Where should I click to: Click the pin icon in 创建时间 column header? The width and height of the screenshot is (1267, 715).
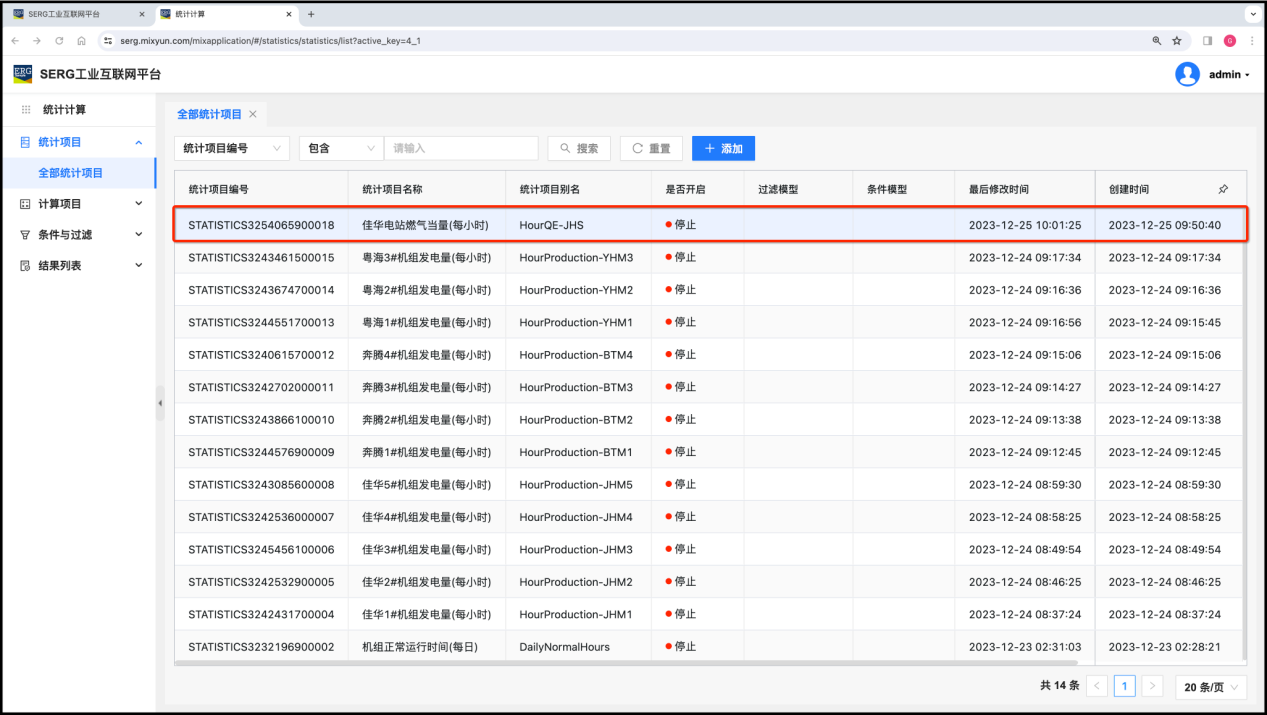[x=1223, y=189]
